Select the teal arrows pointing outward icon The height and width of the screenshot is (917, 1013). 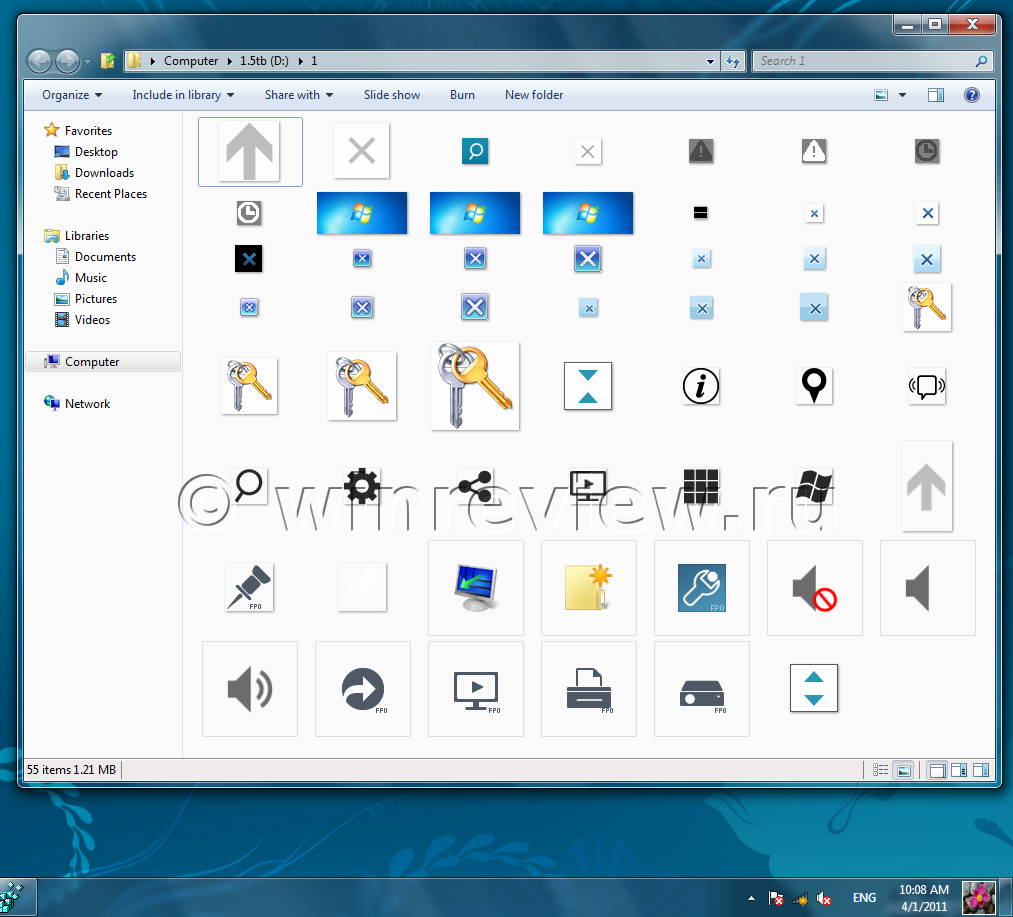pyautogui.click(x=814, y=688)
